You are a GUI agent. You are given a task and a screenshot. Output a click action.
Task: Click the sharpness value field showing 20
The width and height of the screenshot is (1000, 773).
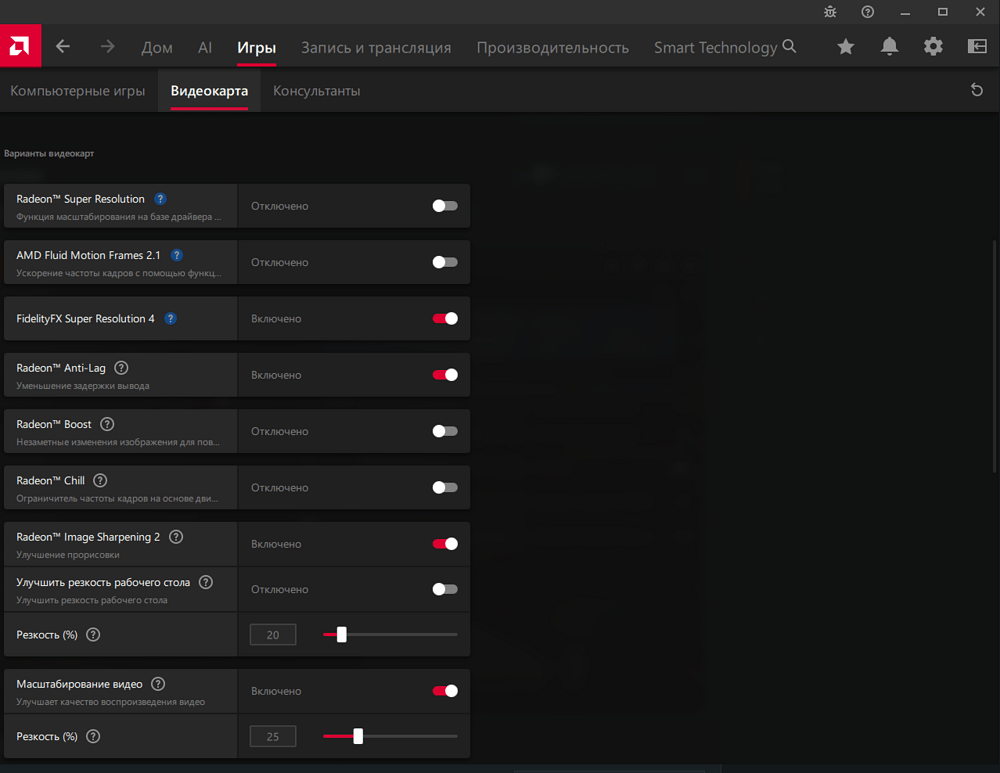273,635
